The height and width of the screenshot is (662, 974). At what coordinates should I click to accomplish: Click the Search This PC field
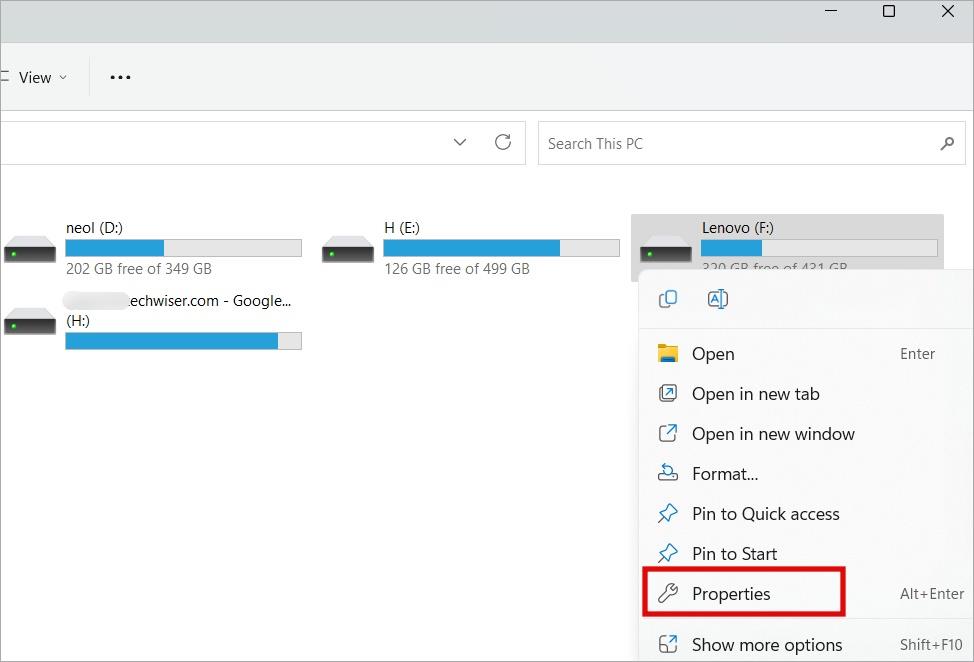click(x=752, y=143)
